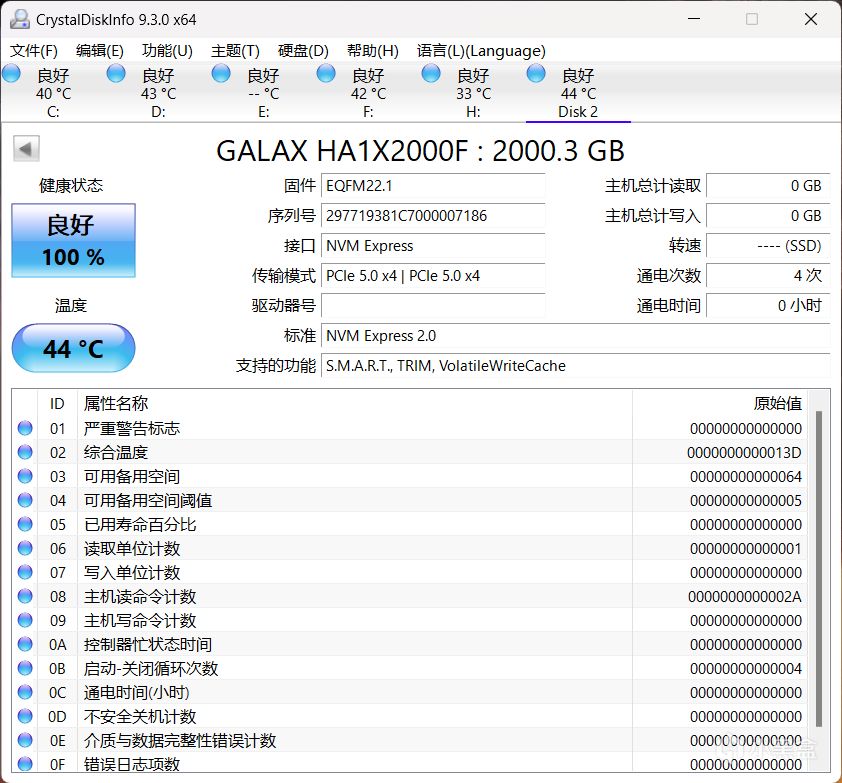Click status orb of attribute 03 可用备用空间
This screenshot has width=842, height=783.
(25, 476)
